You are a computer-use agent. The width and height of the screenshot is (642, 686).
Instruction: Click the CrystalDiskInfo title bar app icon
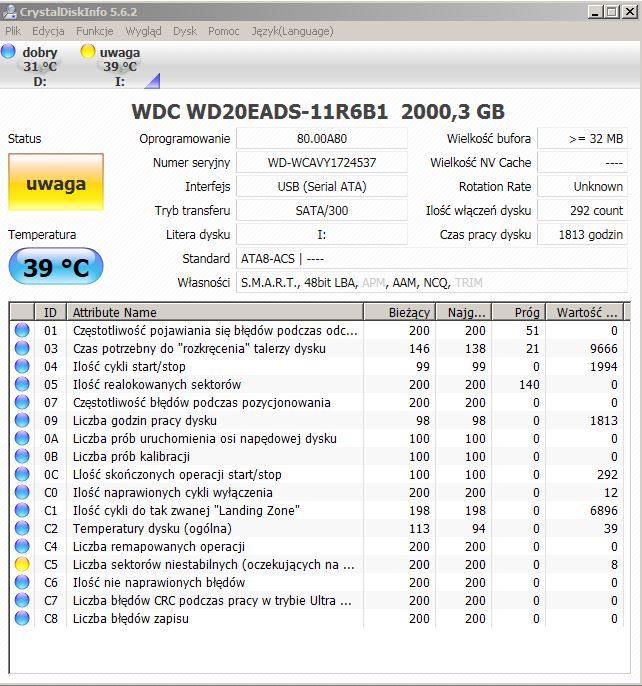(10, 11)
